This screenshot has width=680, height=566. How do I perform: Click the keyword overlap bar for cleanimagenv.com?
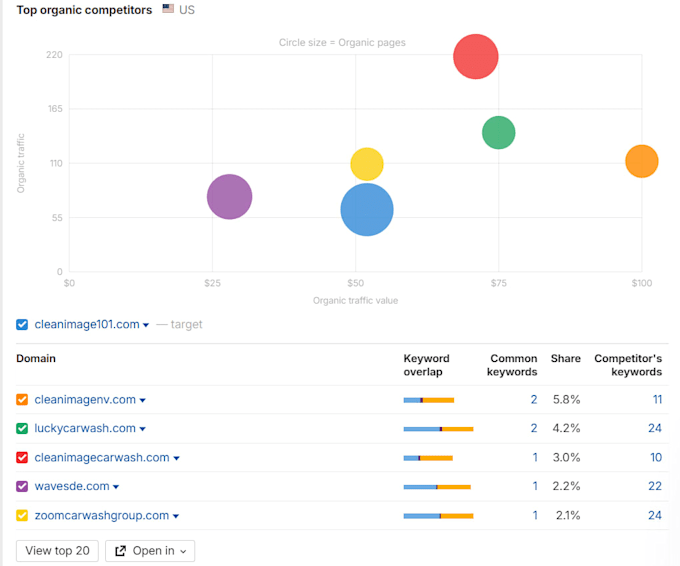point(428,400)
